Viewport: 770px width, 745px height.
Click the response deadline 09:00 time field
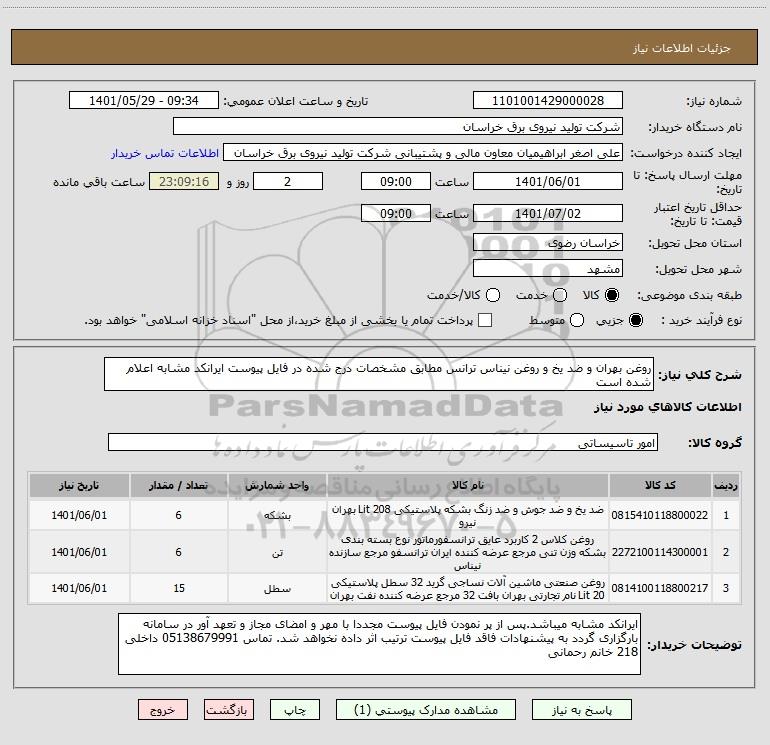point(396,181)
